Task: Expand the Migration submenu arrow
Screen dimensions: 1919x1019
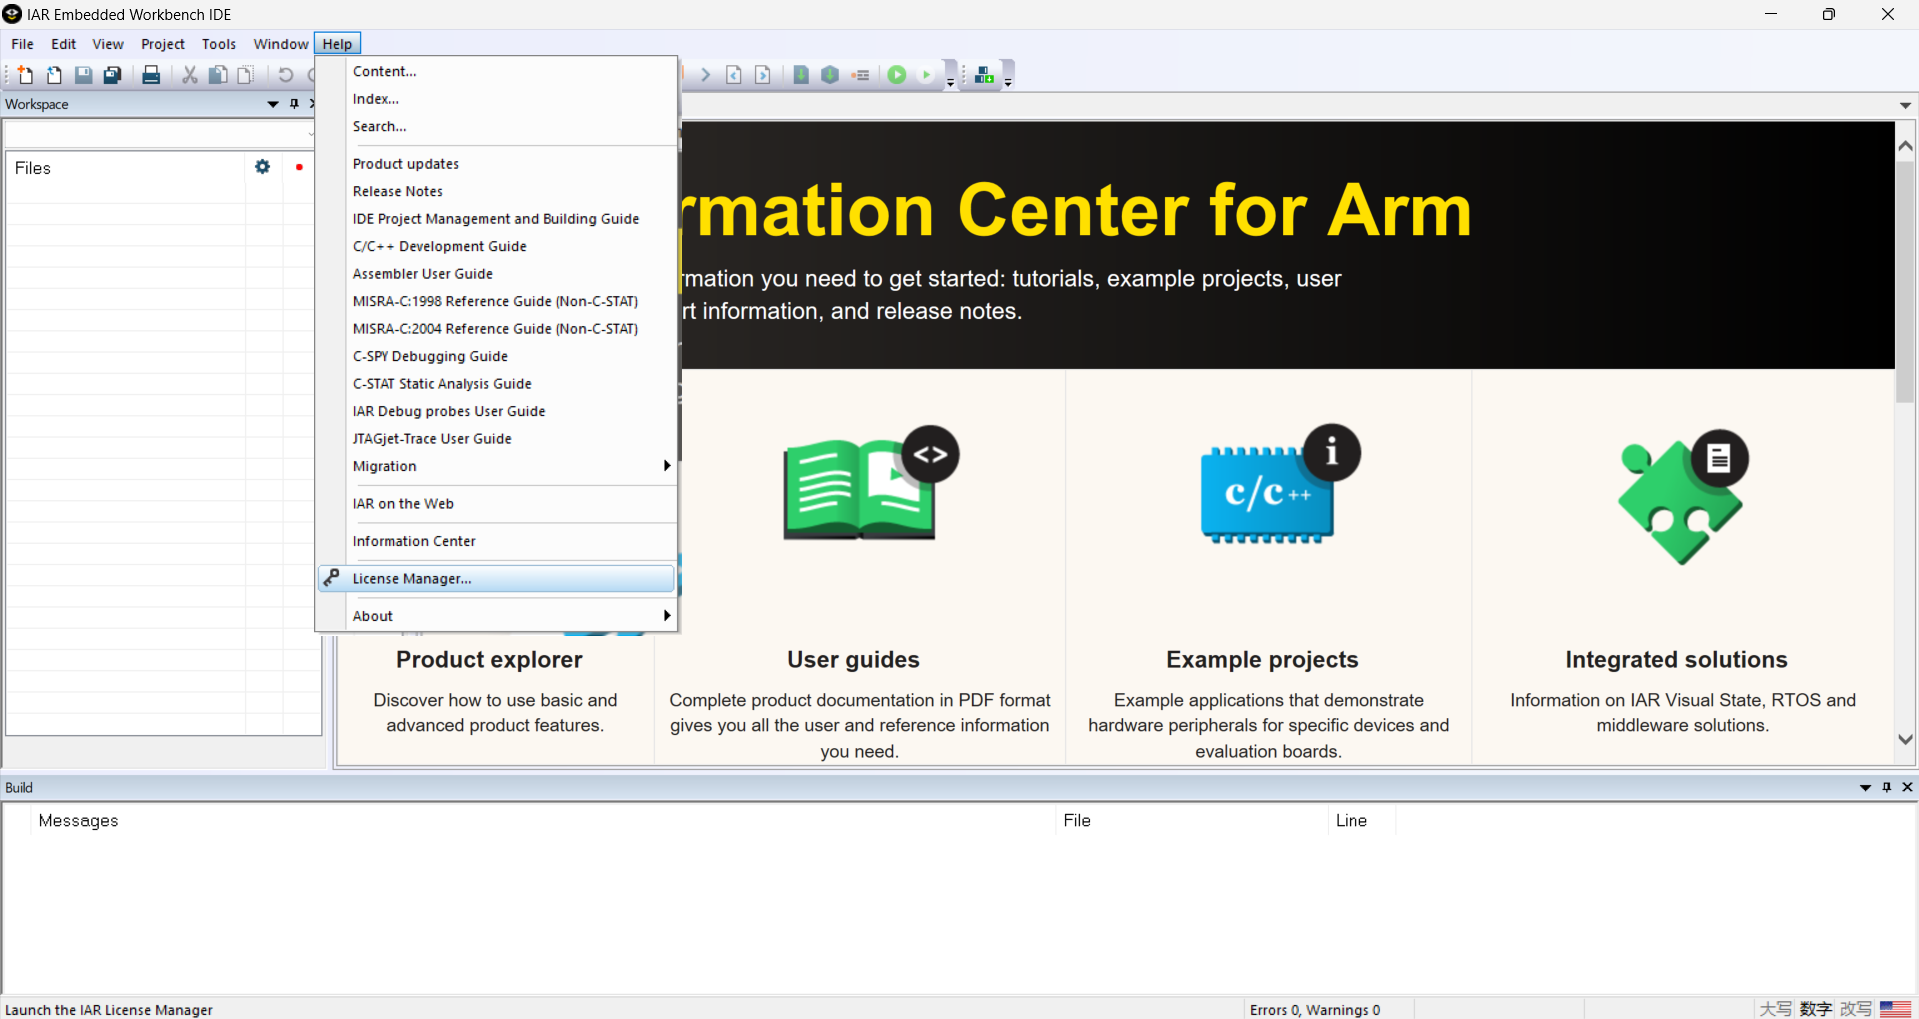Action: [666, 466]
